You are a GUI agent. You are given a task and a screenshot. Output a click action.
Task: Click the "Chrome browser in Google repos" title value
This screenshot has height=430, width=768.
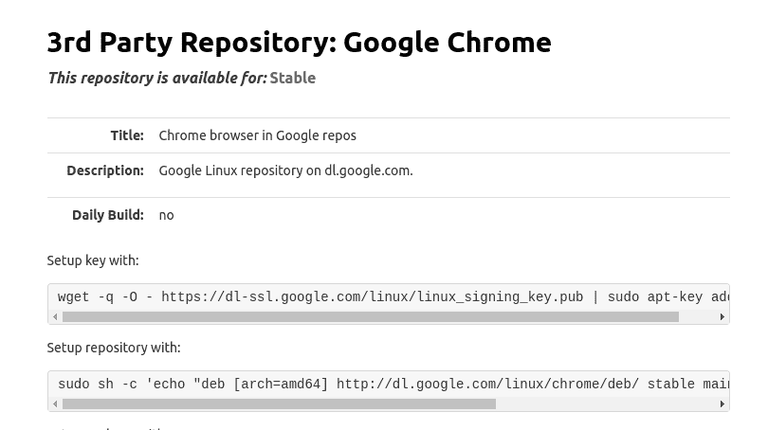257,135
